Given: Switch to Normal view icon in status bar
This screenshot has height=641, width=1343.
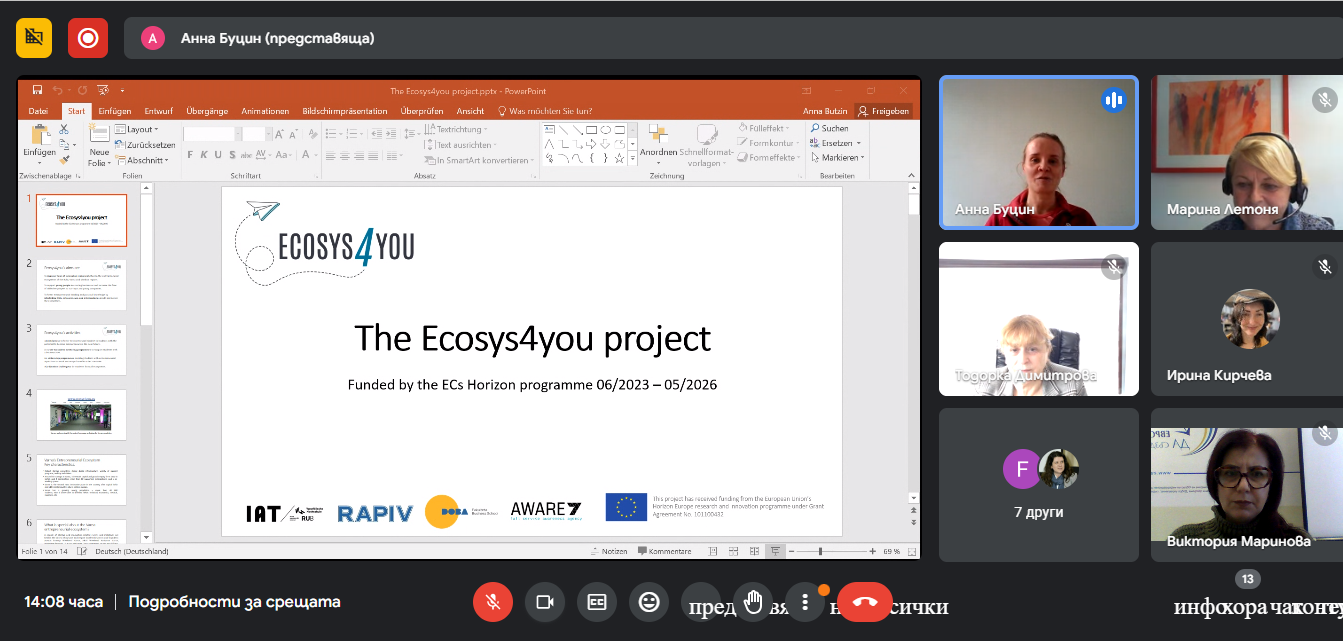Looking at the screenshot, I should click(x=713, y=551).
